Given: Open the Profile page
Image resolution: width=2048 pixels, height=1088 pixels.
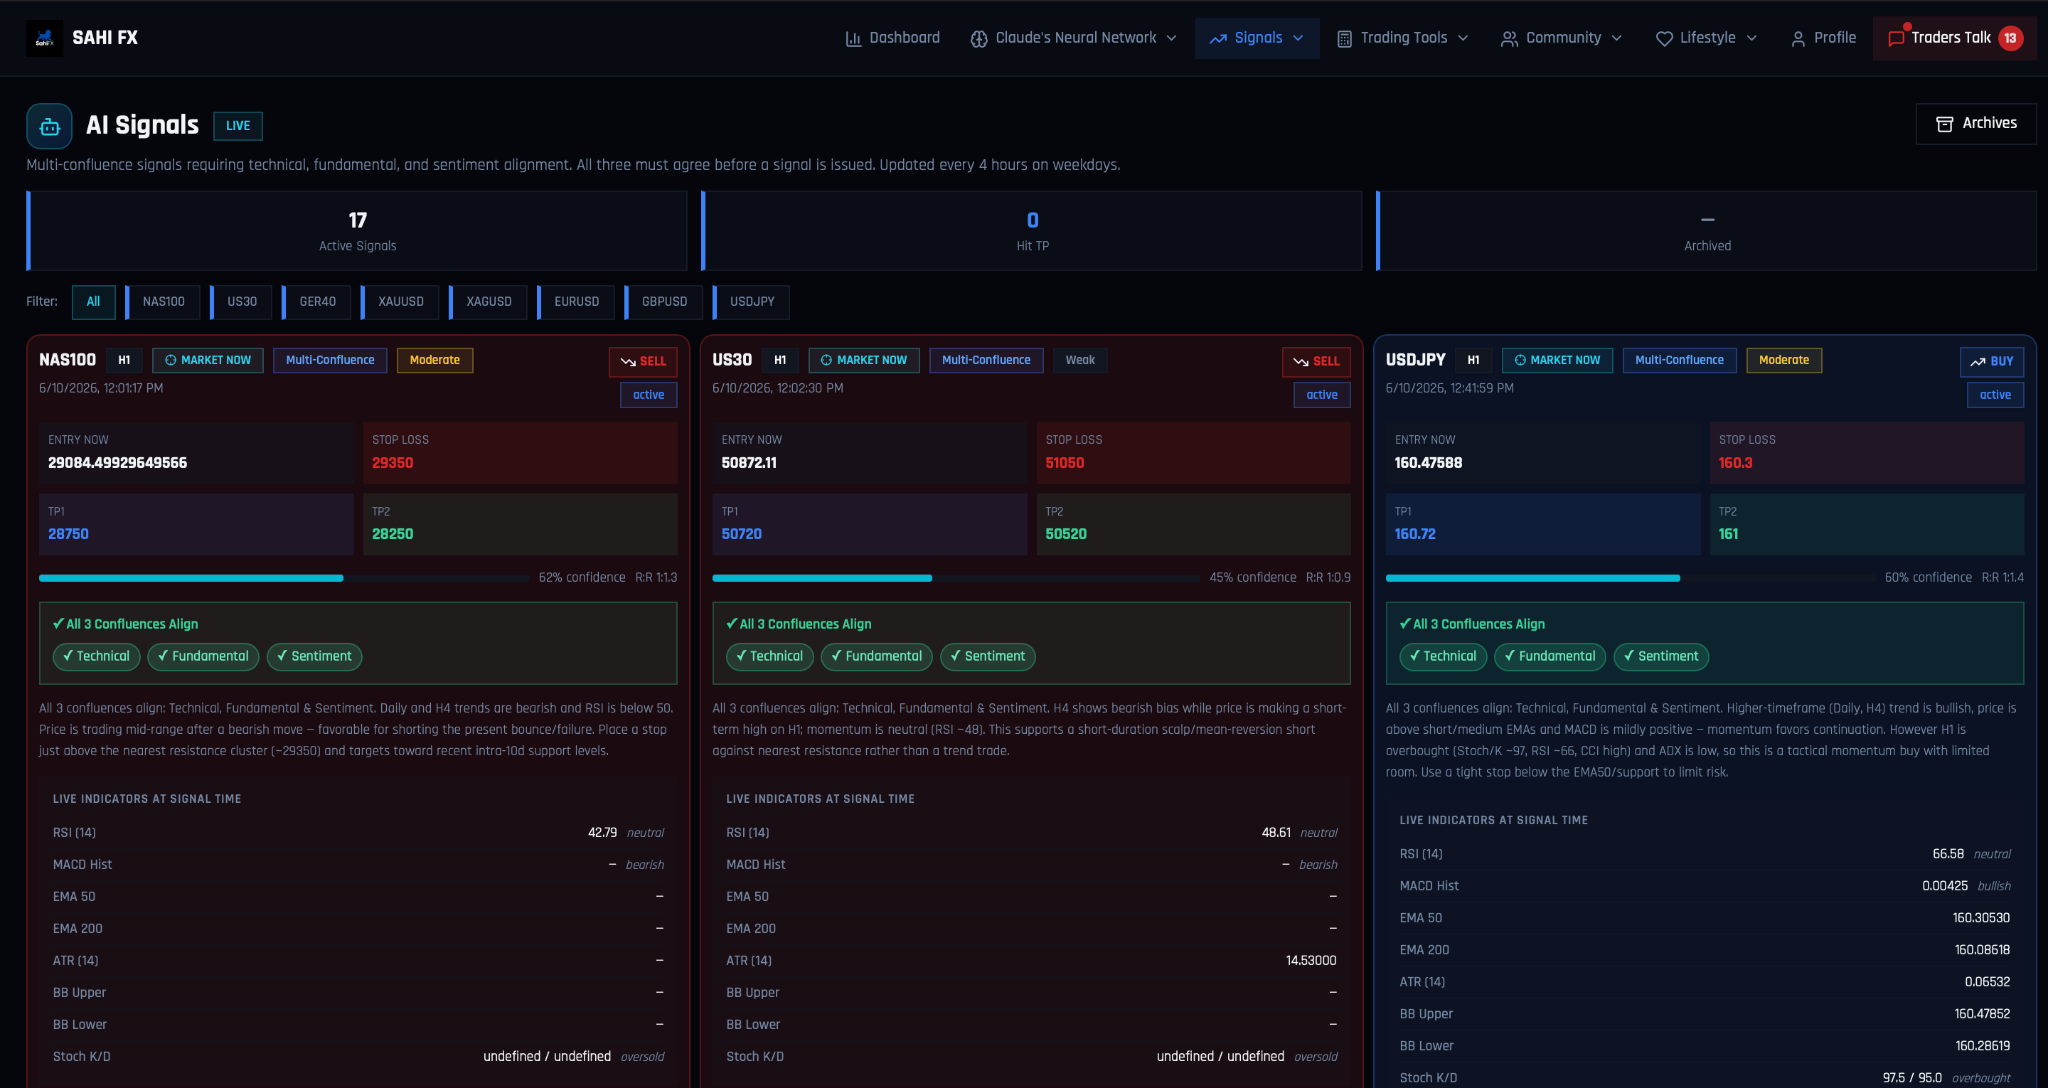Looking at the screenshot, I should pos(1823,39).
